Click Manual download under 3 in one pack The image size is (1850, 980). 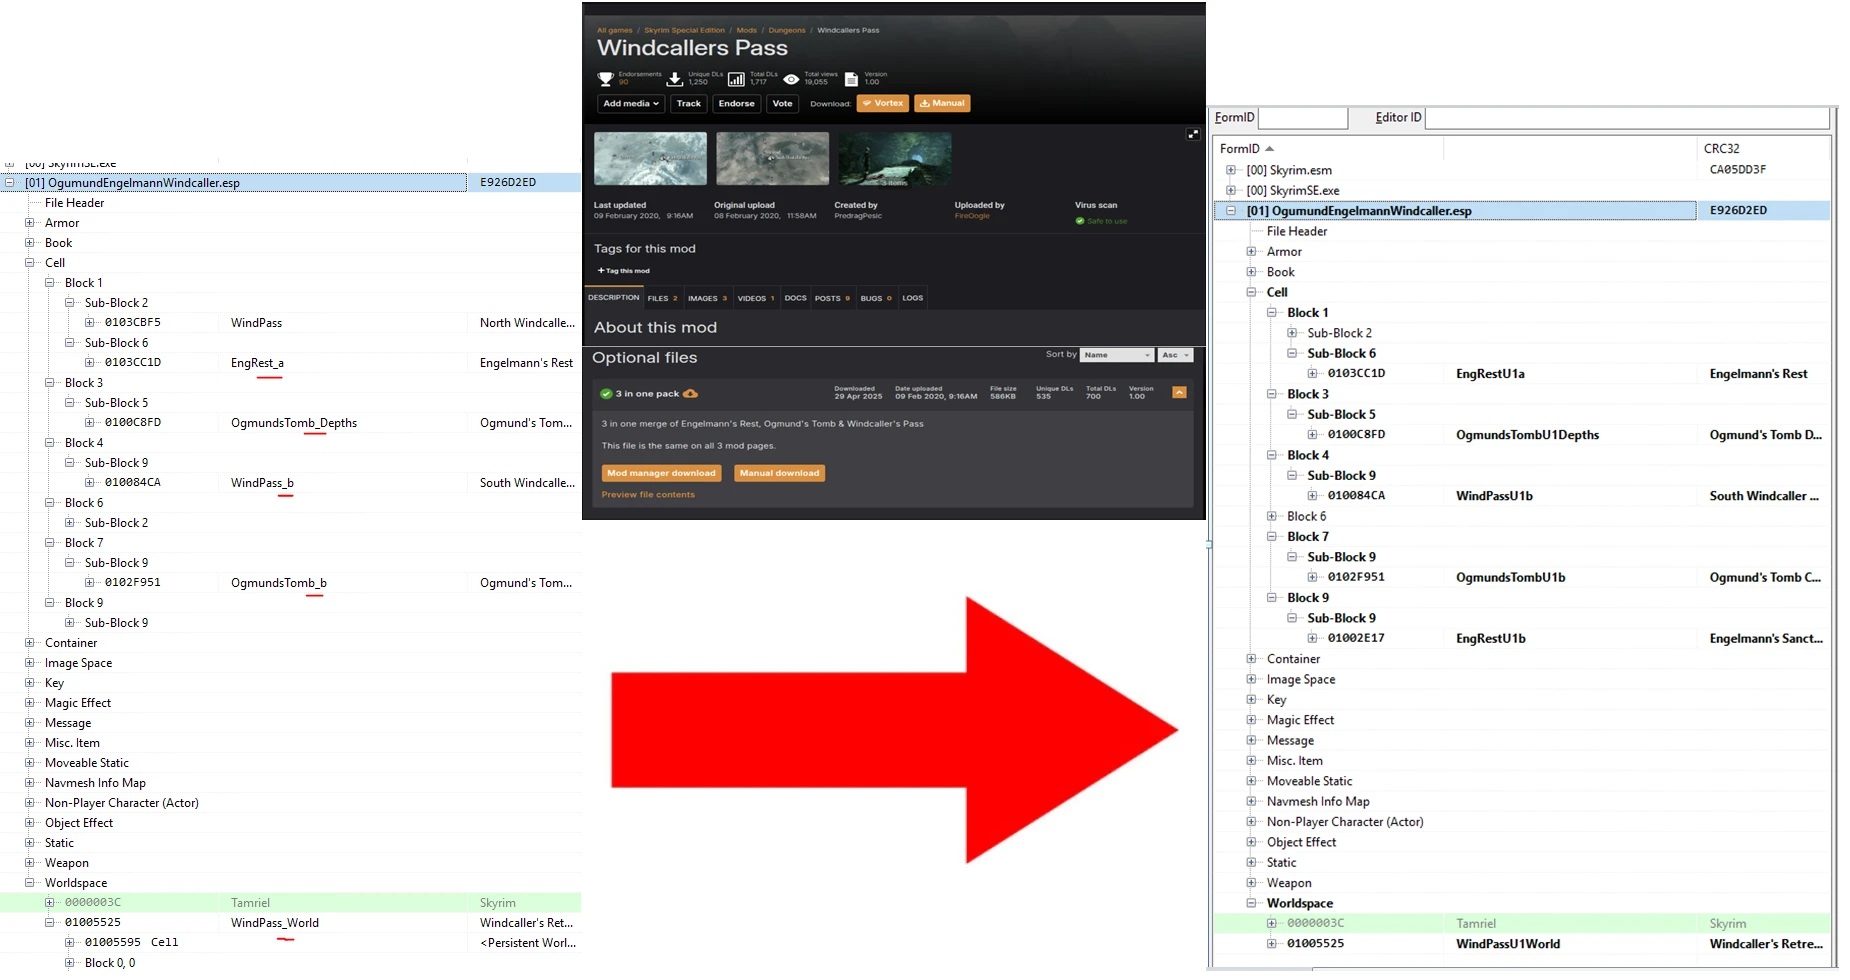coord(779,473)
